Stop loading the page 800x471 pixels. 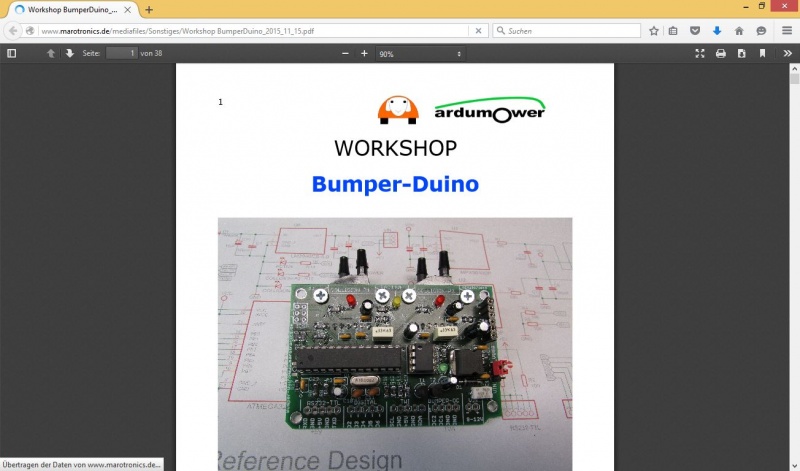coord(478,31)
